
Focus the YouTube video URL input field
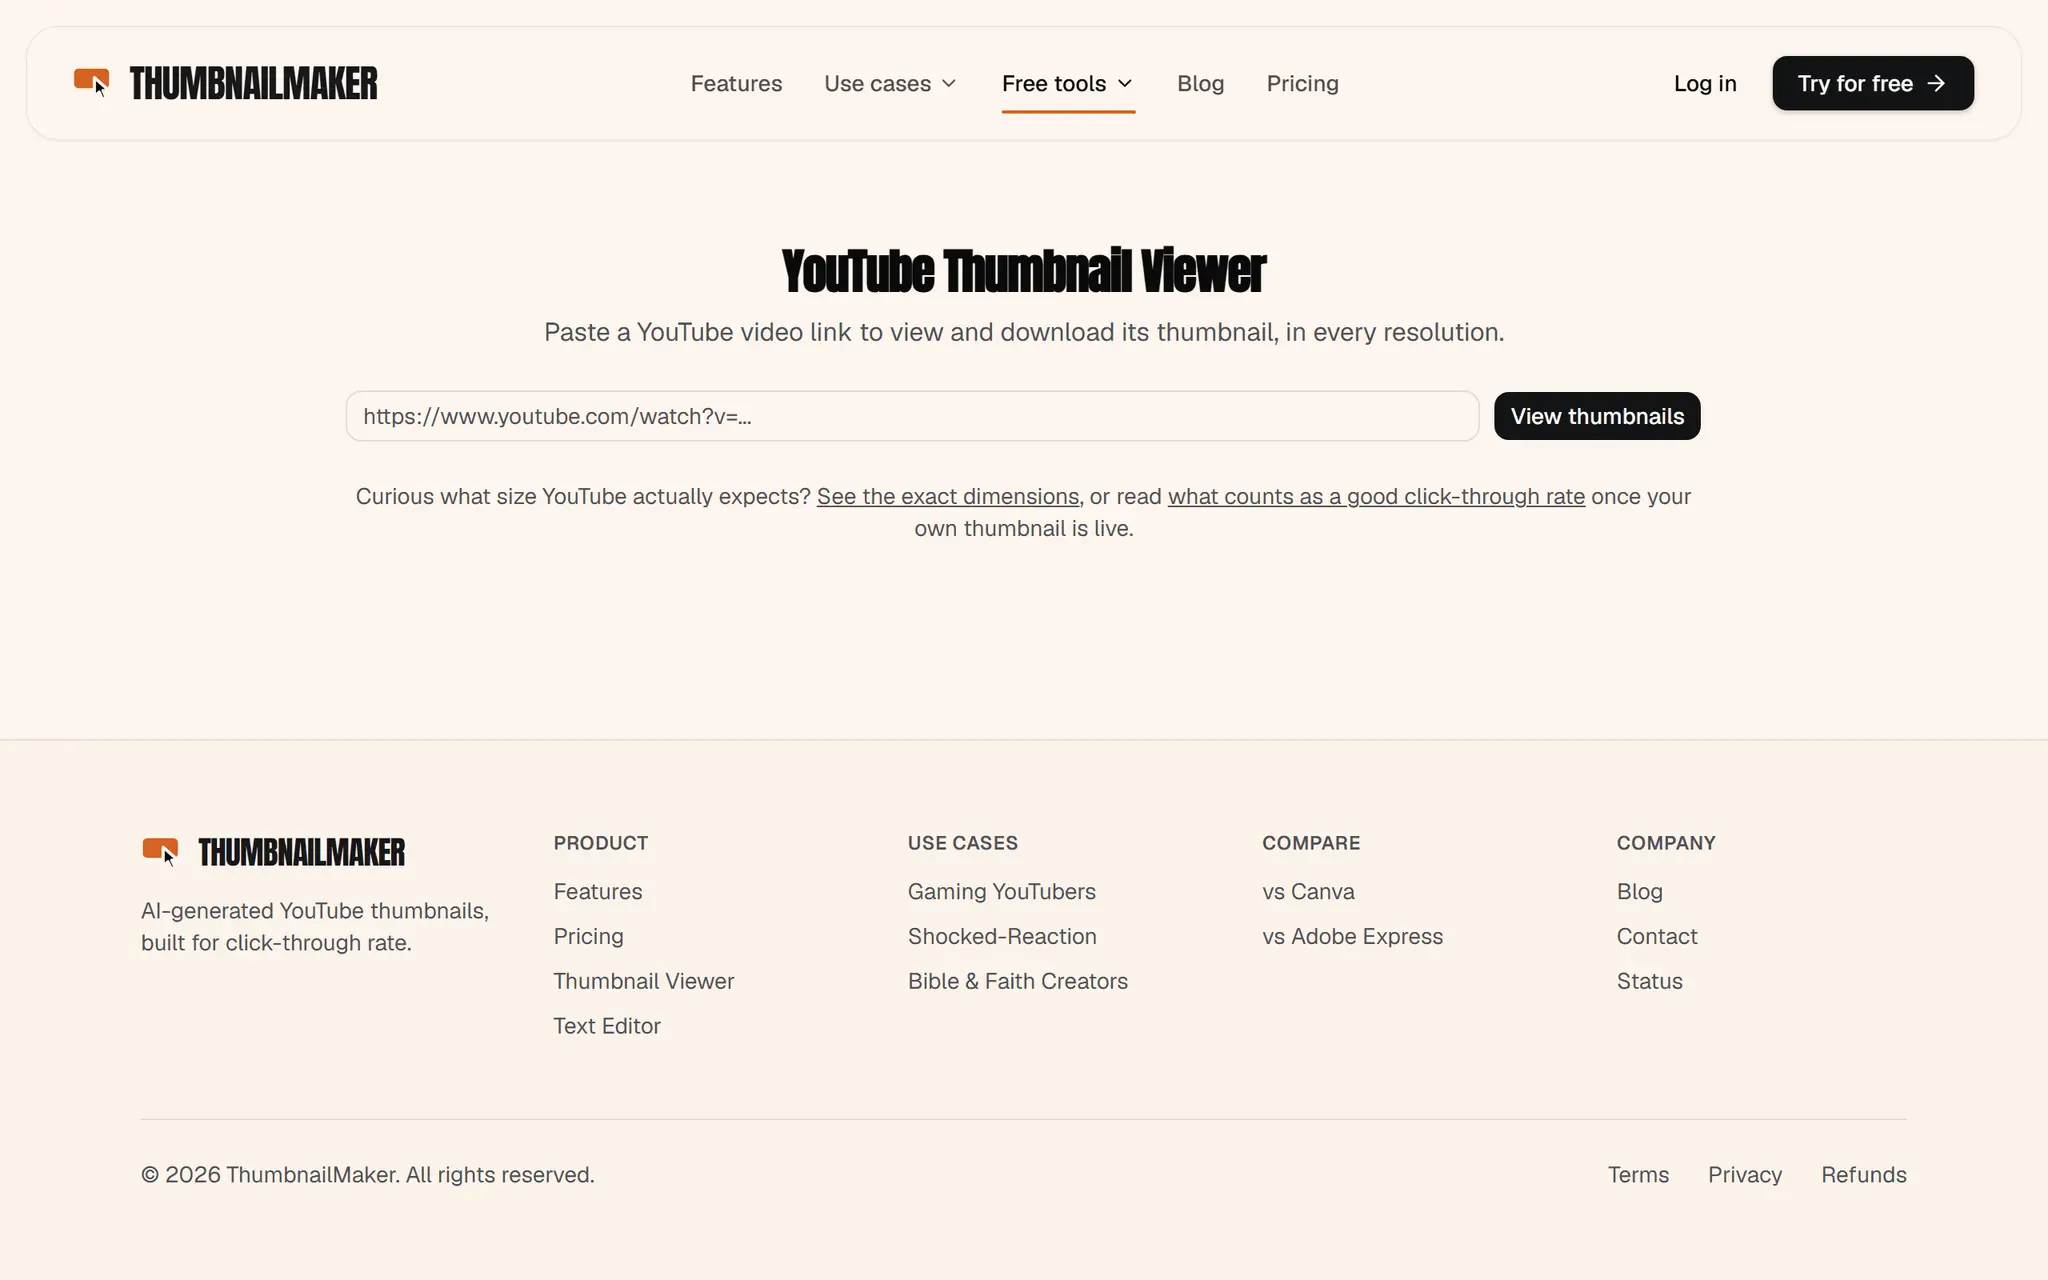(912, 416)
